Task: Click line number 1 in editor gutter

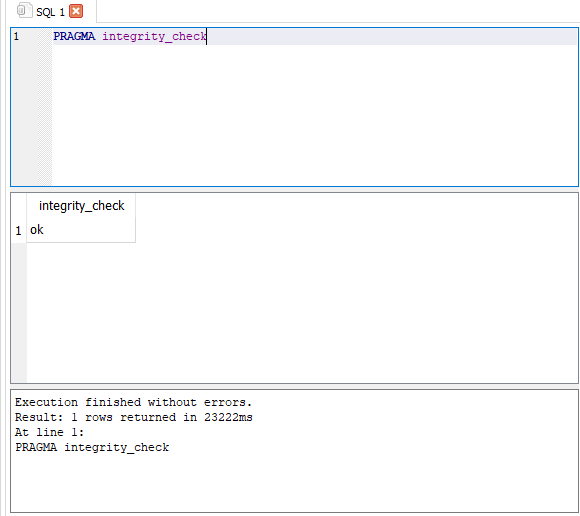Action: (16, 36)
